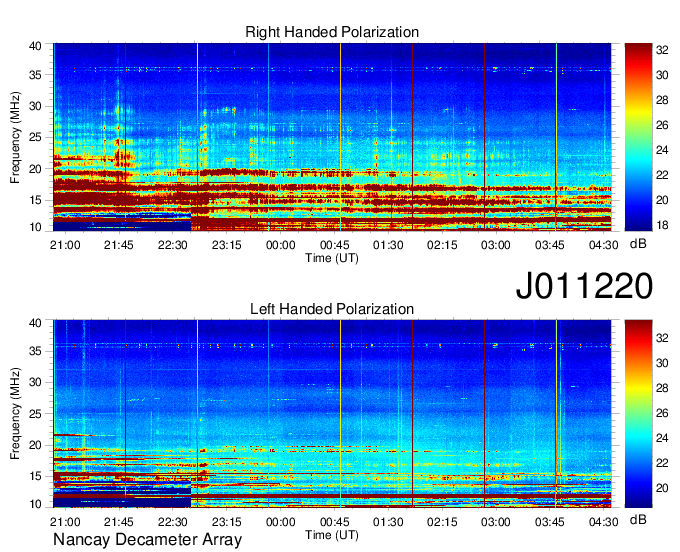Click 'Frequency (MHz)' axis label of Left Handed plot
The image size is (680, 552).
(x=15, y=414)
